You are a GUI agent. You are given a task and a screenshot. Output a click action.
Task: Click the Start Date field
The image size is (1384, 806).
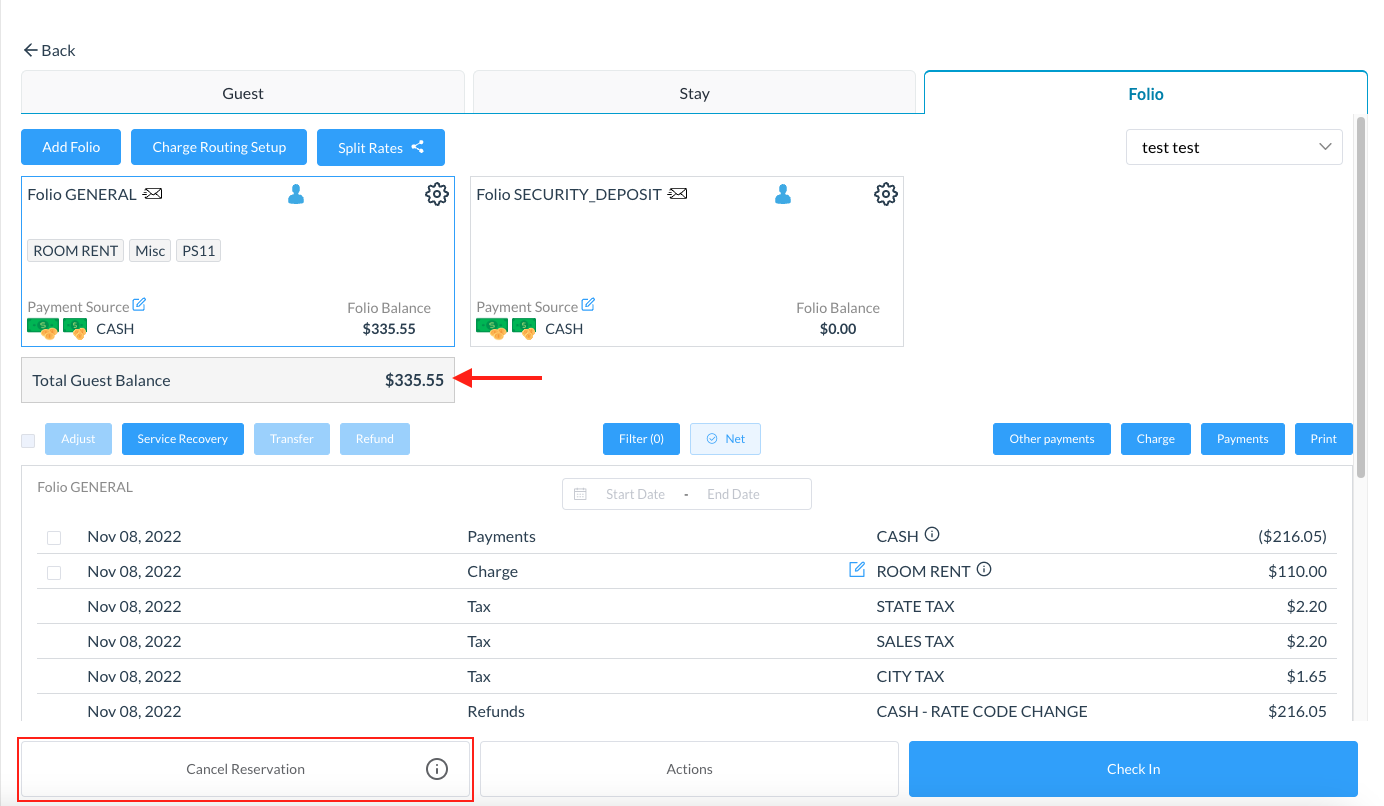[x=635, y=494]
